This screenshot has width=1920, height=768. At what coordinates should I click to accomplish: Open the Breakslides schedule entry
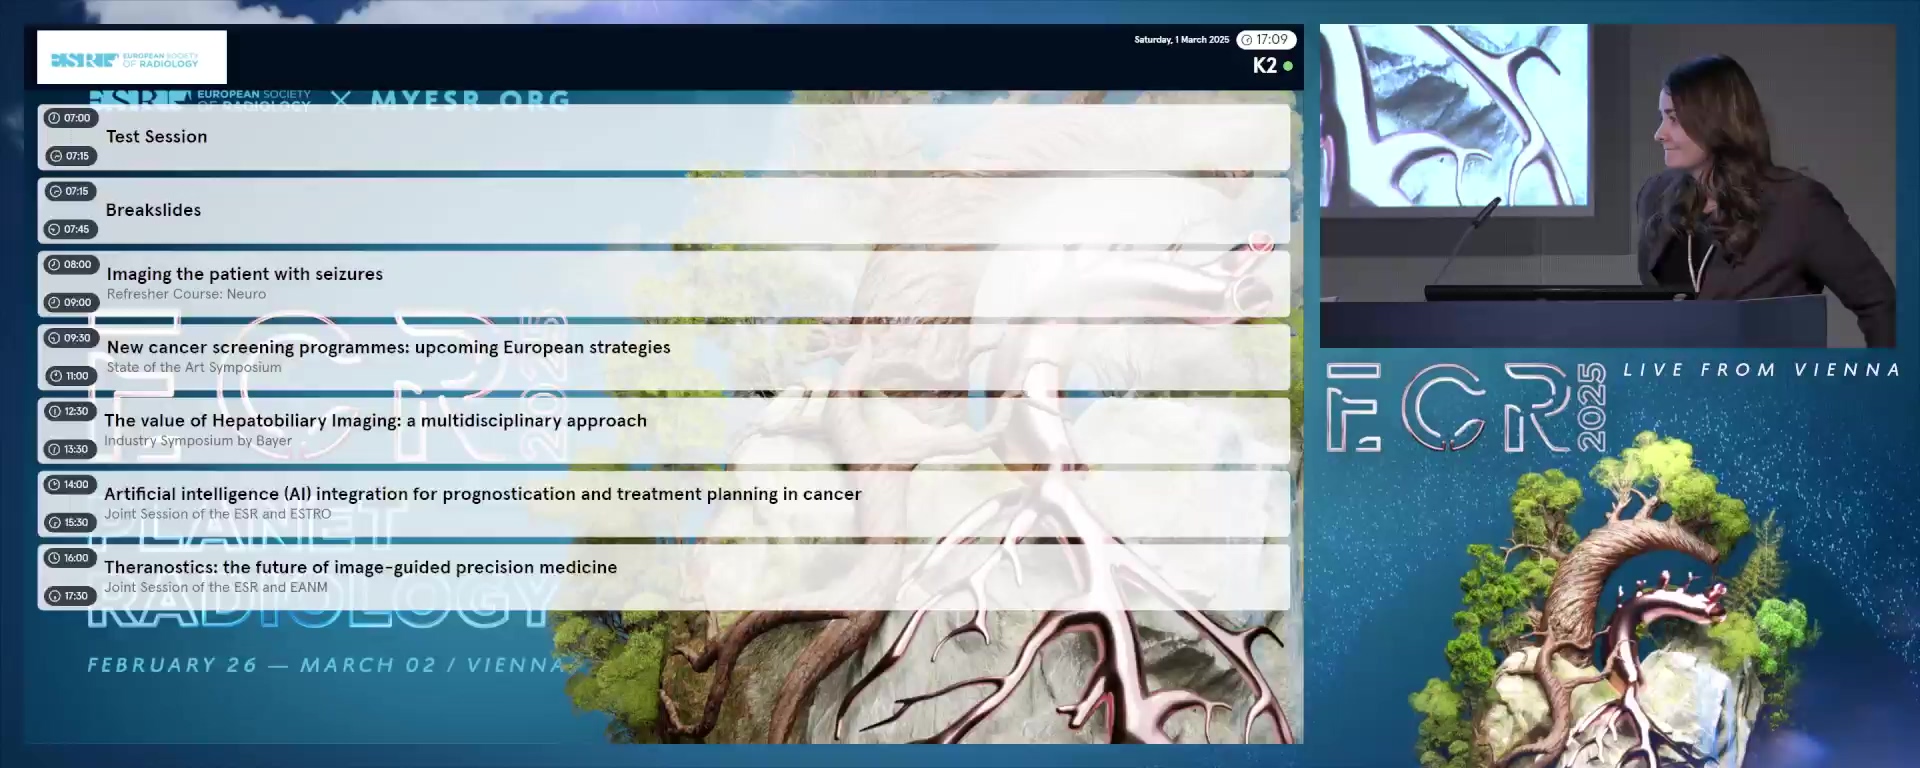664,210
